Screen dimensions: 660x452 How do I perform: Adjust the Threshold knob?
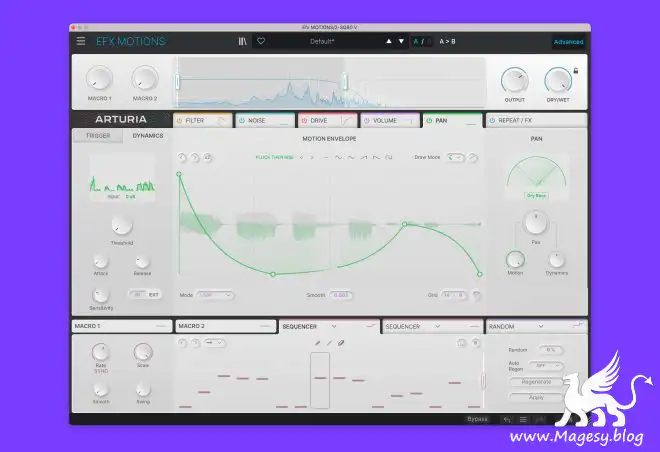[121, 226]
